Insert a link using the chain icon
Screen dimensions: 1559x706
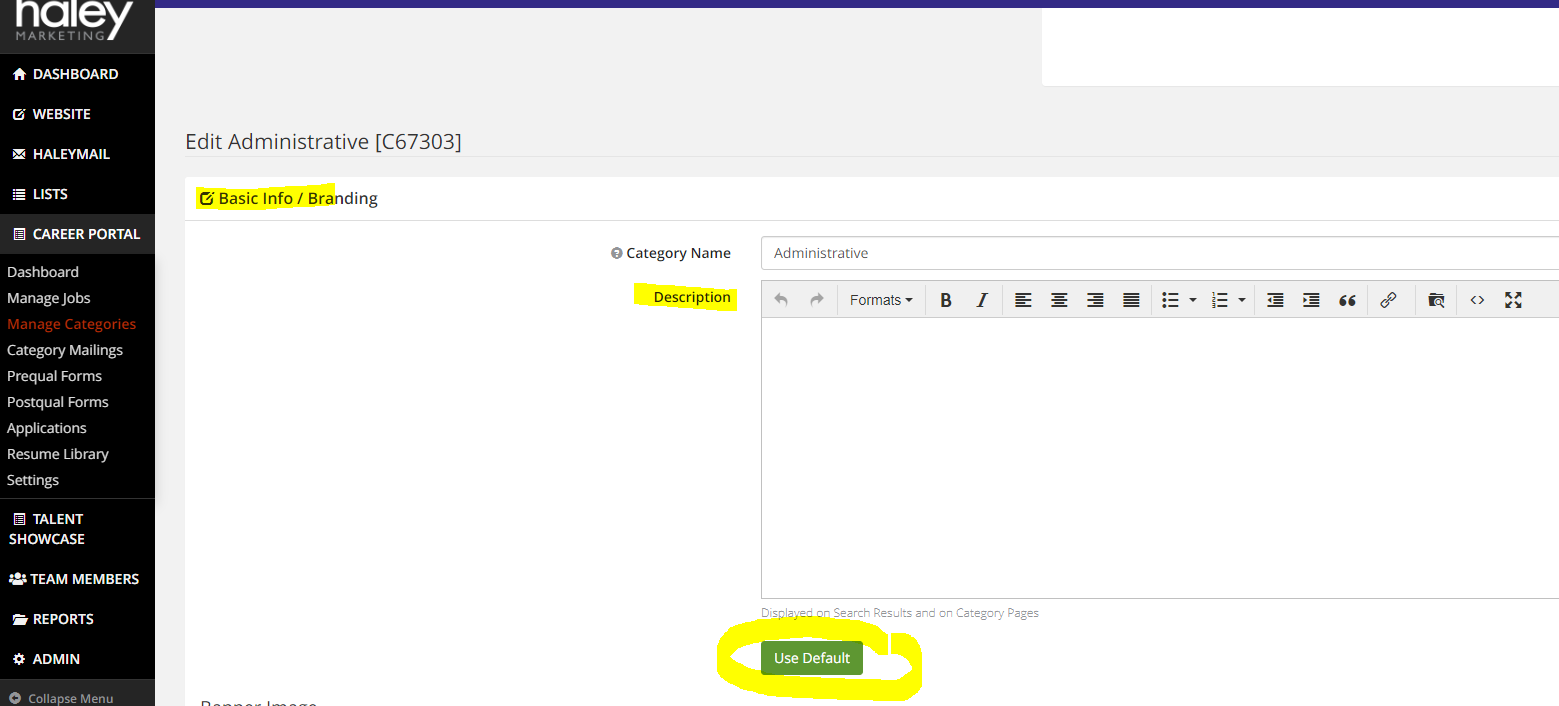1388,300
